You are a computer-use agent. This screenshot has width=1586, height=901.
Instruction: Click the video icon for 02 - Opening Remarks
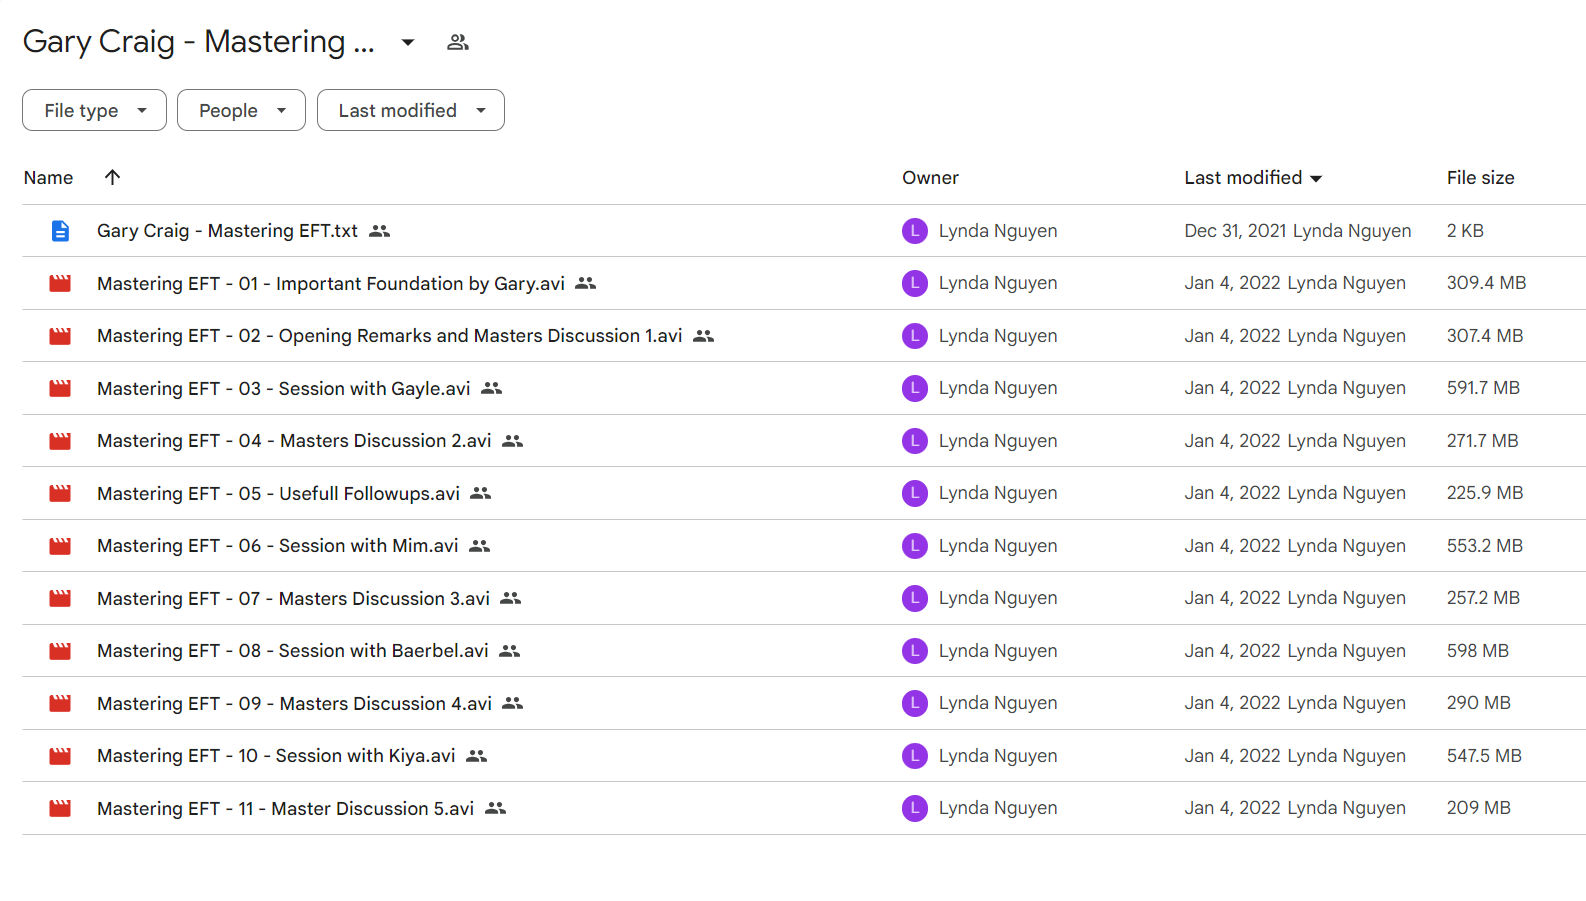coord(60,336)
